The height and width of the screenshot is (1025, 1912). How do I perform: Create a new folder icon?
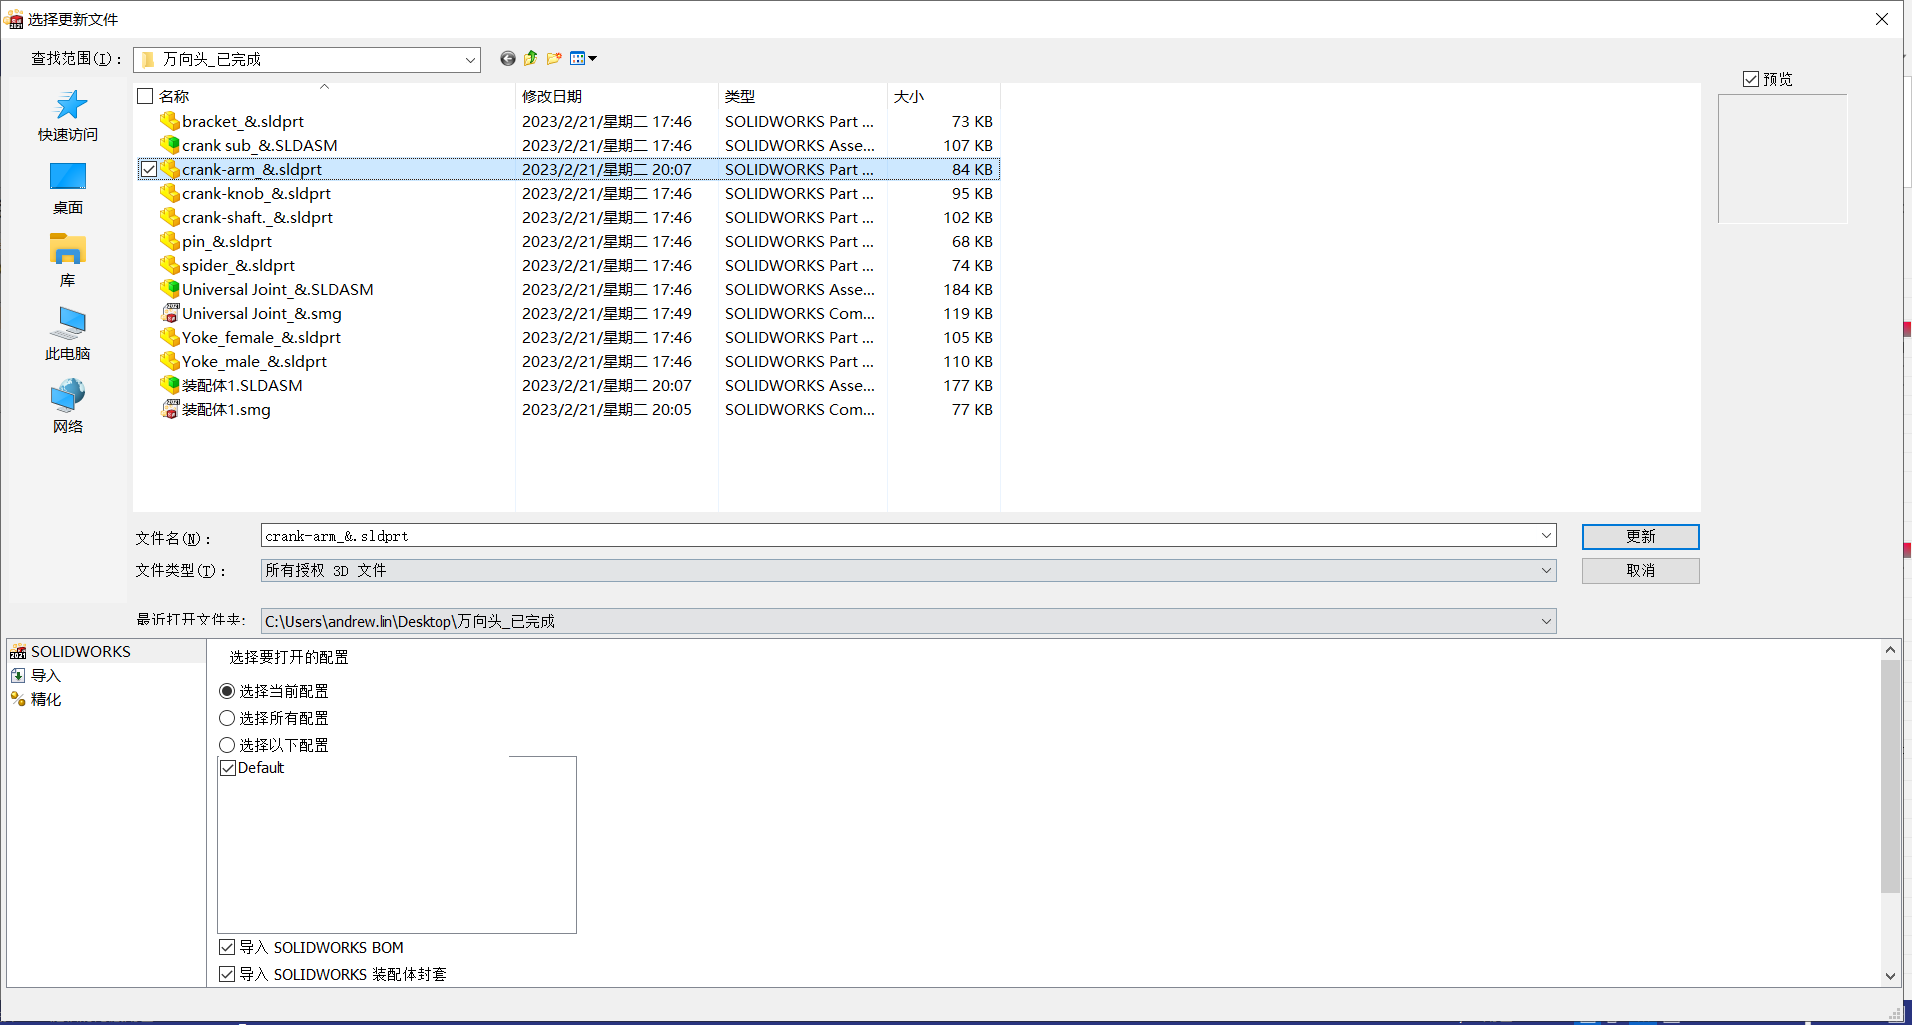click(554, 59)
